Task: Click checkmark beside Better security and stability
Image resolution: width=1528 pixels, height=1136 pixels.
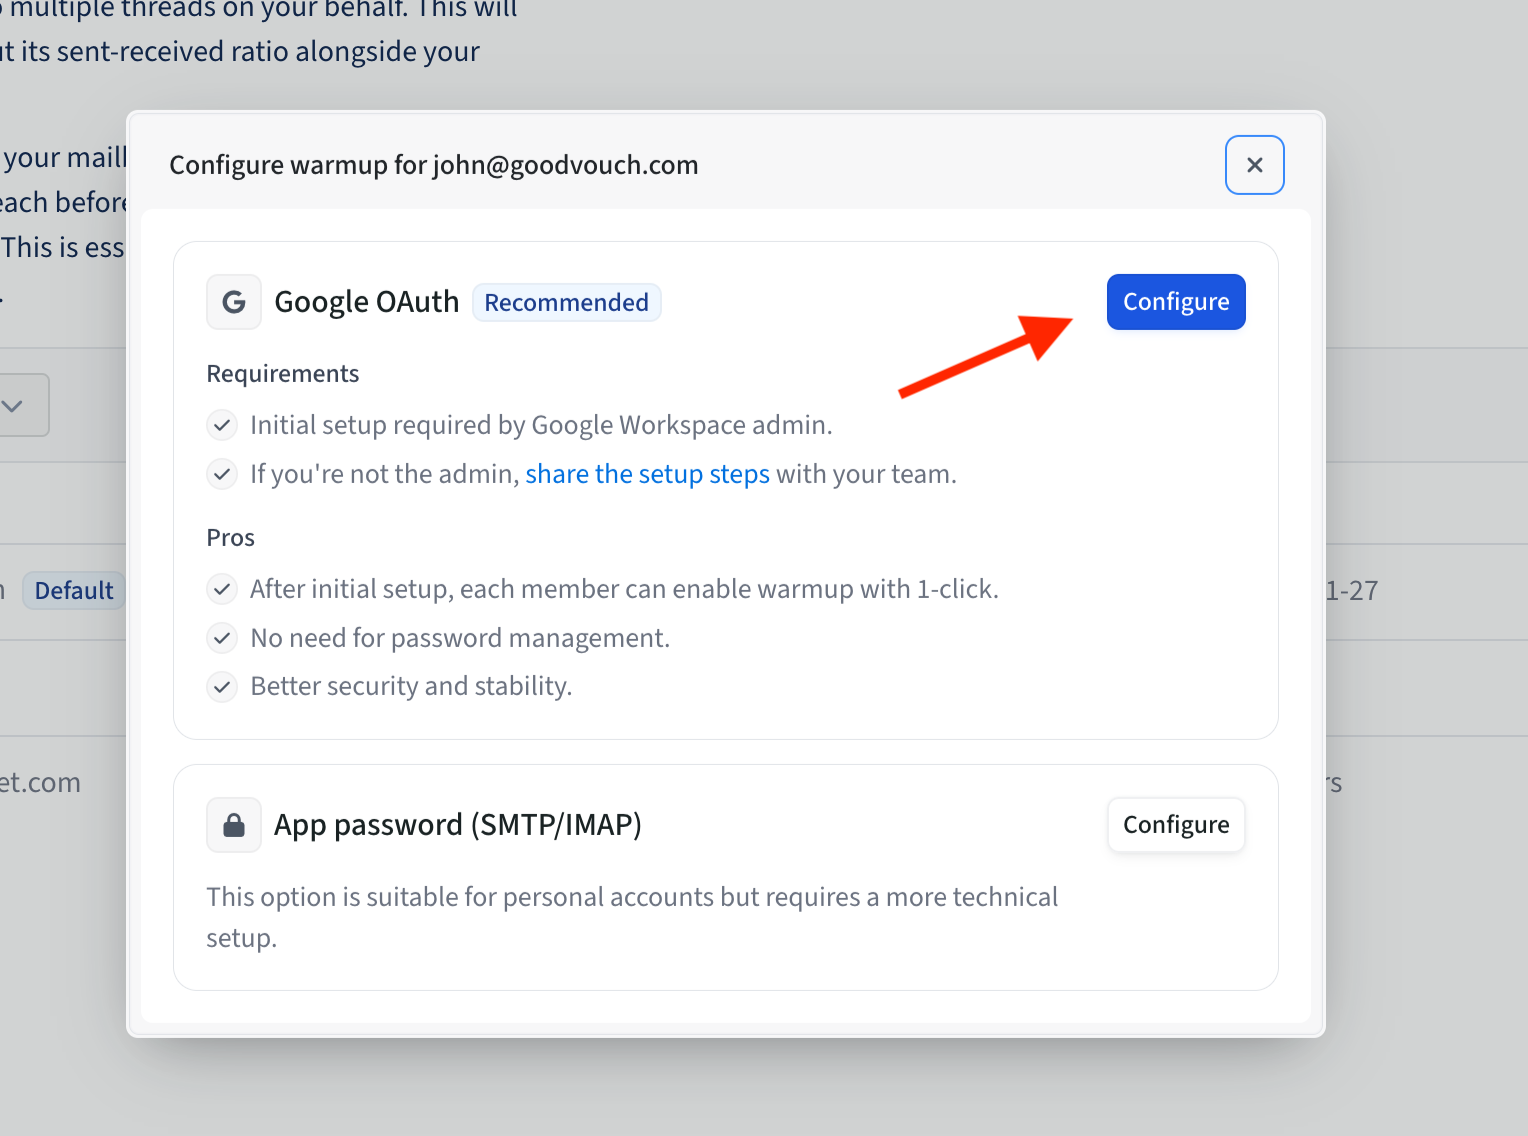Action: pos(222,687)
